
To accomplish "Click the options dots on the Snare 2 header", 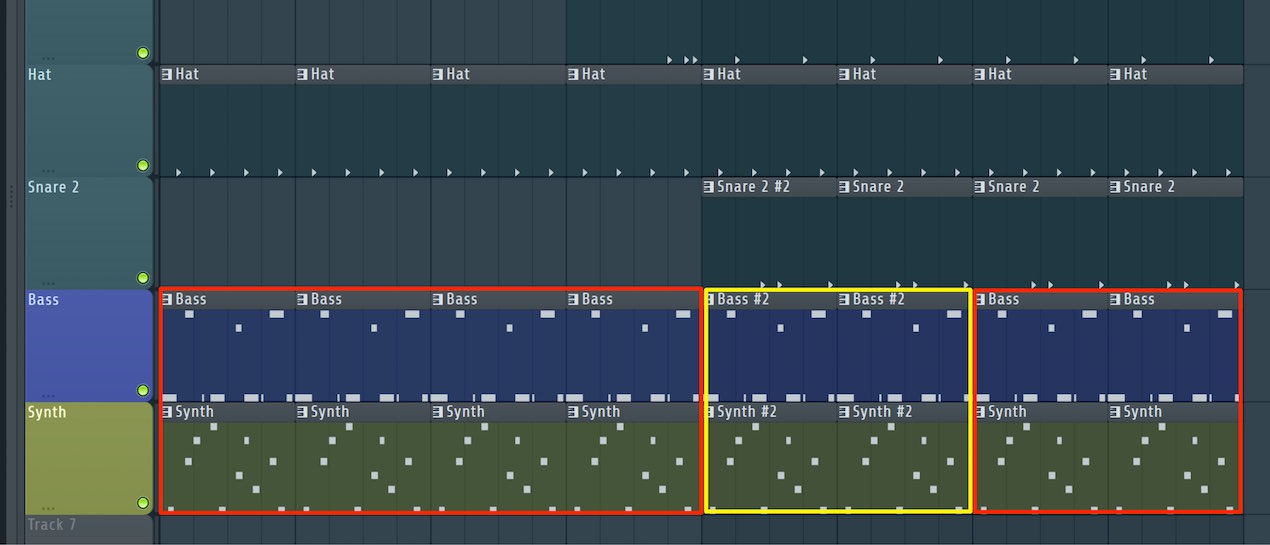I will click(x=48, y=283).
